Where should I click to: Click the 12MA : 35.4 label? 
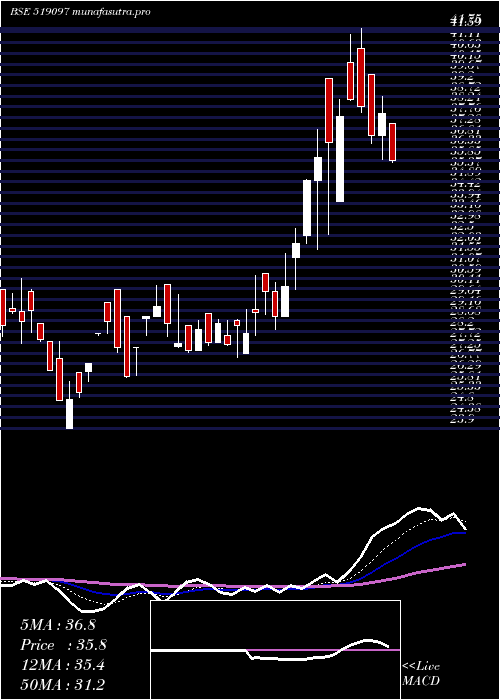pyautogui.click(x=62, y=665)
